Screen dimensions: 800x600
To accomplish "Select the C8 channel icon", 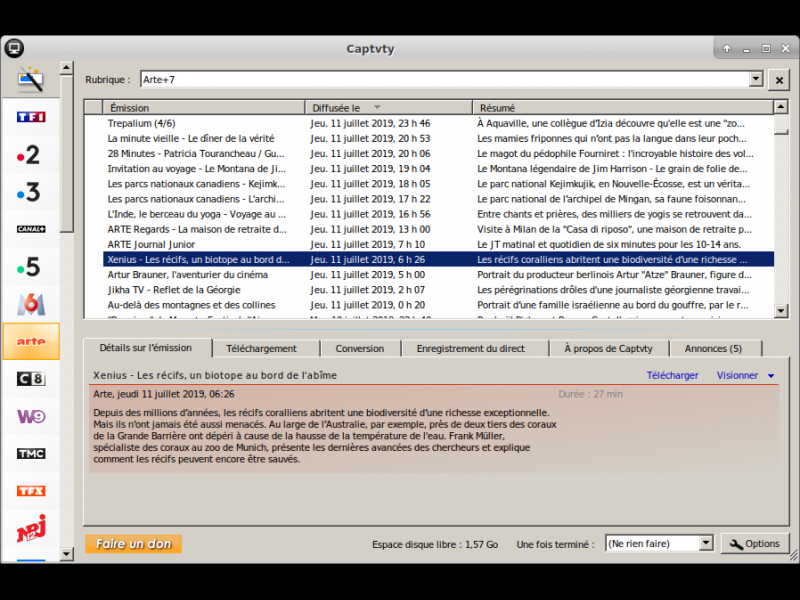I will pos(31,379).
